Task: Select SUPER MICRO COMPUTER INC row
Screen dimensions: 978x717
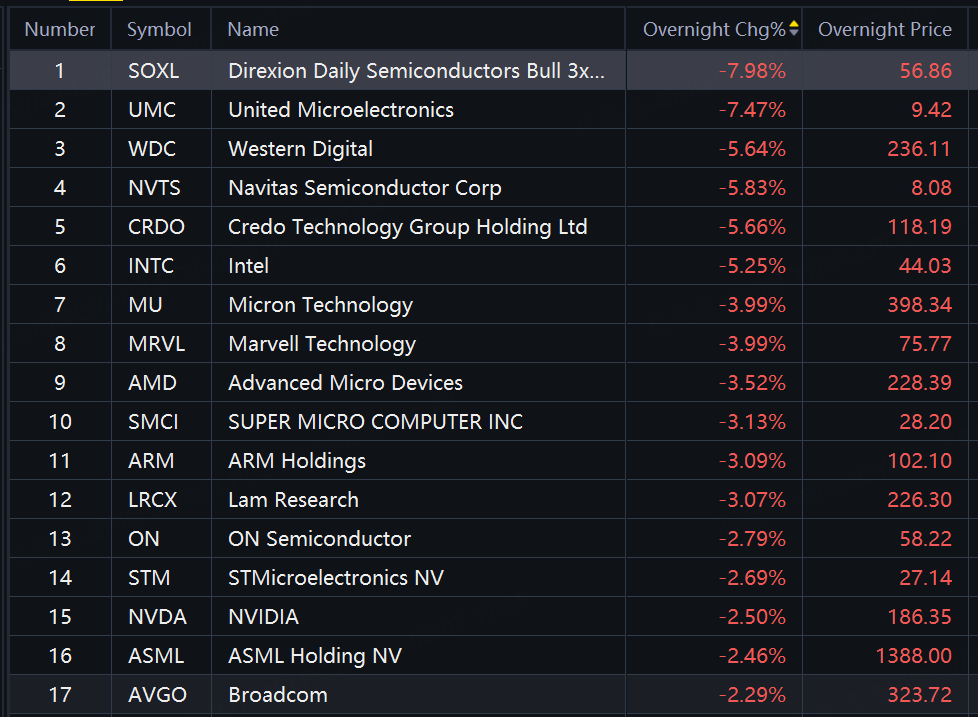Action: click(x=375, y=422)
